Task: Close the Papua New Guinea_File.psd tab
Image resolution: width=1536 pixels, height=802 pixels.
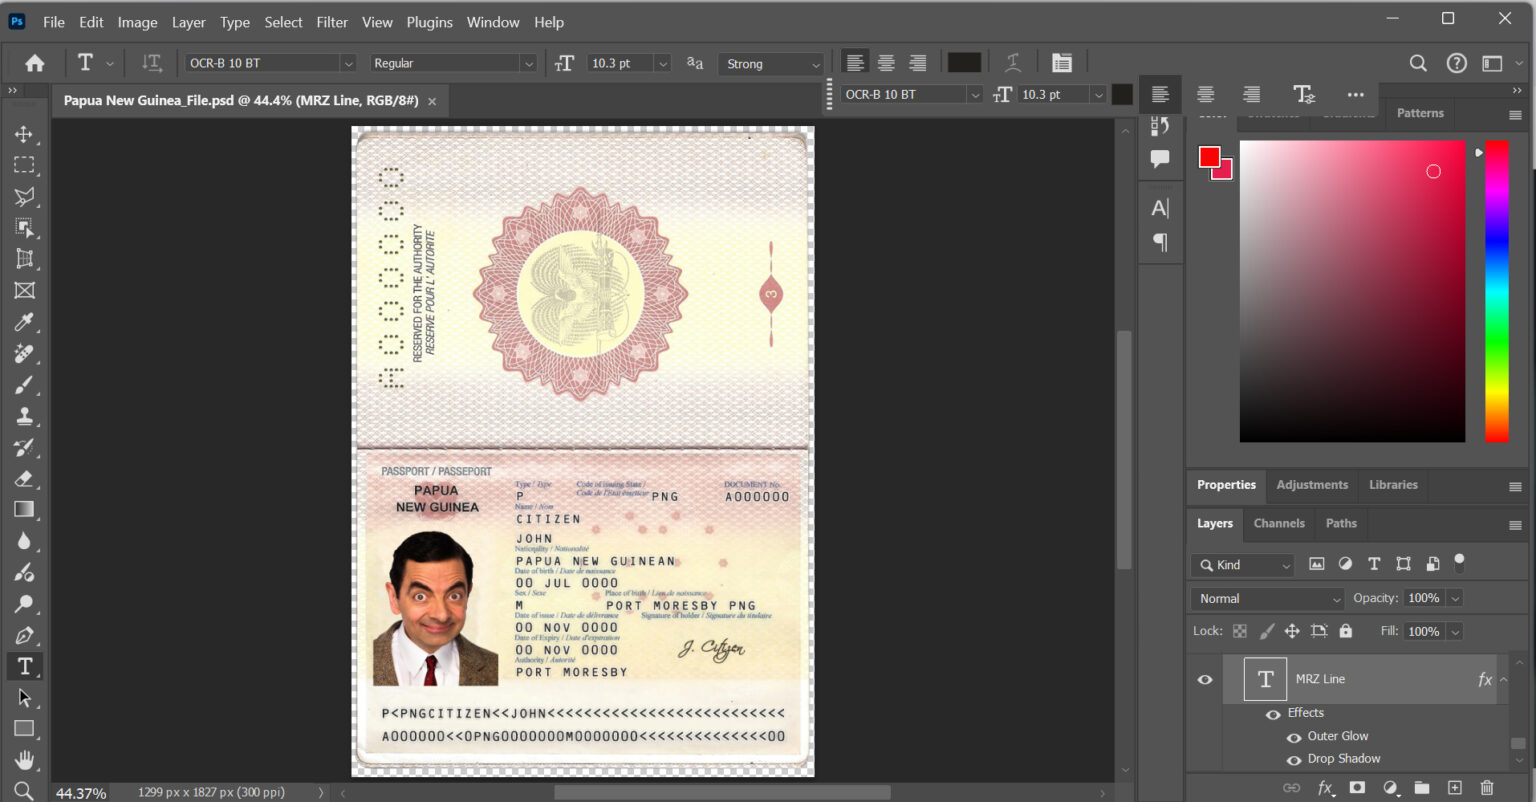Action: coord(432,101)
